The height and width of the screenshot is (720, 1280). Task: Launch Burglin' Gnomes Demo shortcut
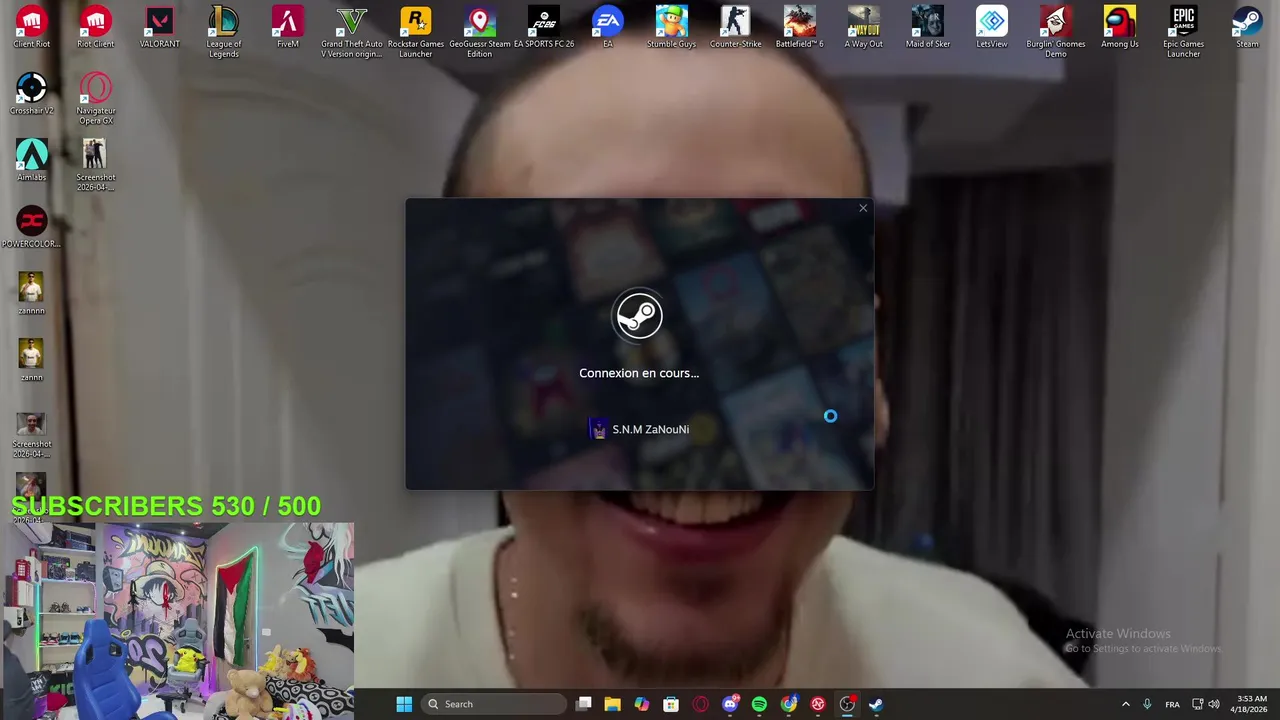[x=1055, y=32]
